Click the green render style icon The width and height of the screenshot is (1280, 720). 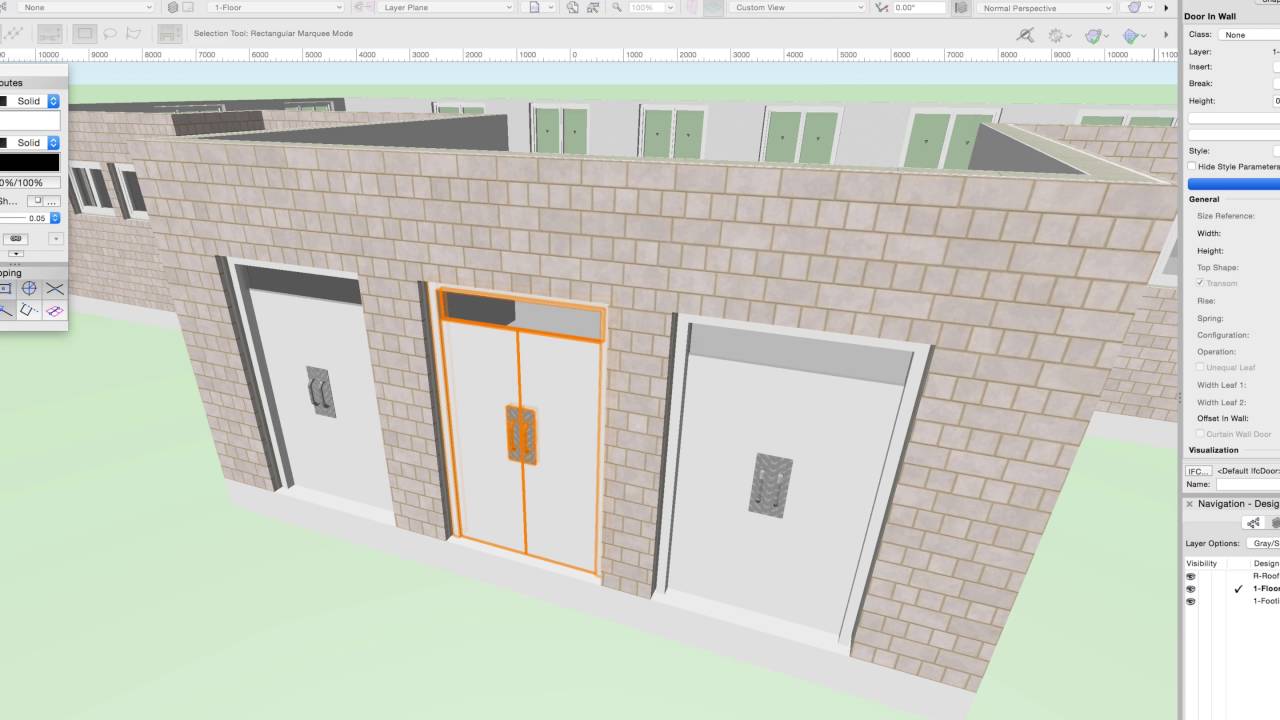pos(1095,35)
